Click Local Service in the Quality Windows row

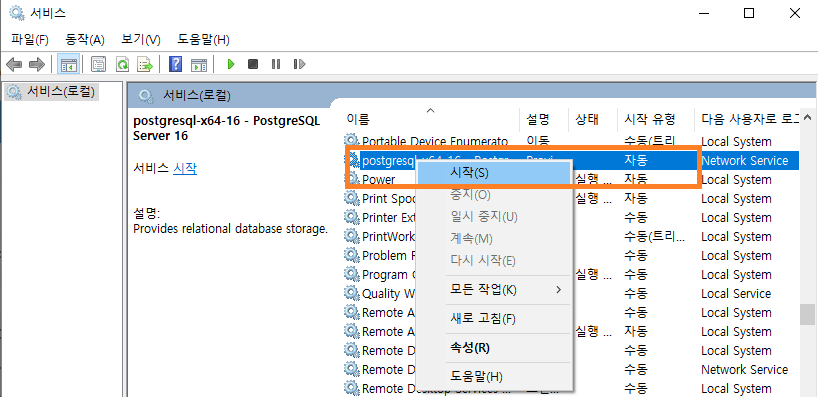click(x=736, y=293)
